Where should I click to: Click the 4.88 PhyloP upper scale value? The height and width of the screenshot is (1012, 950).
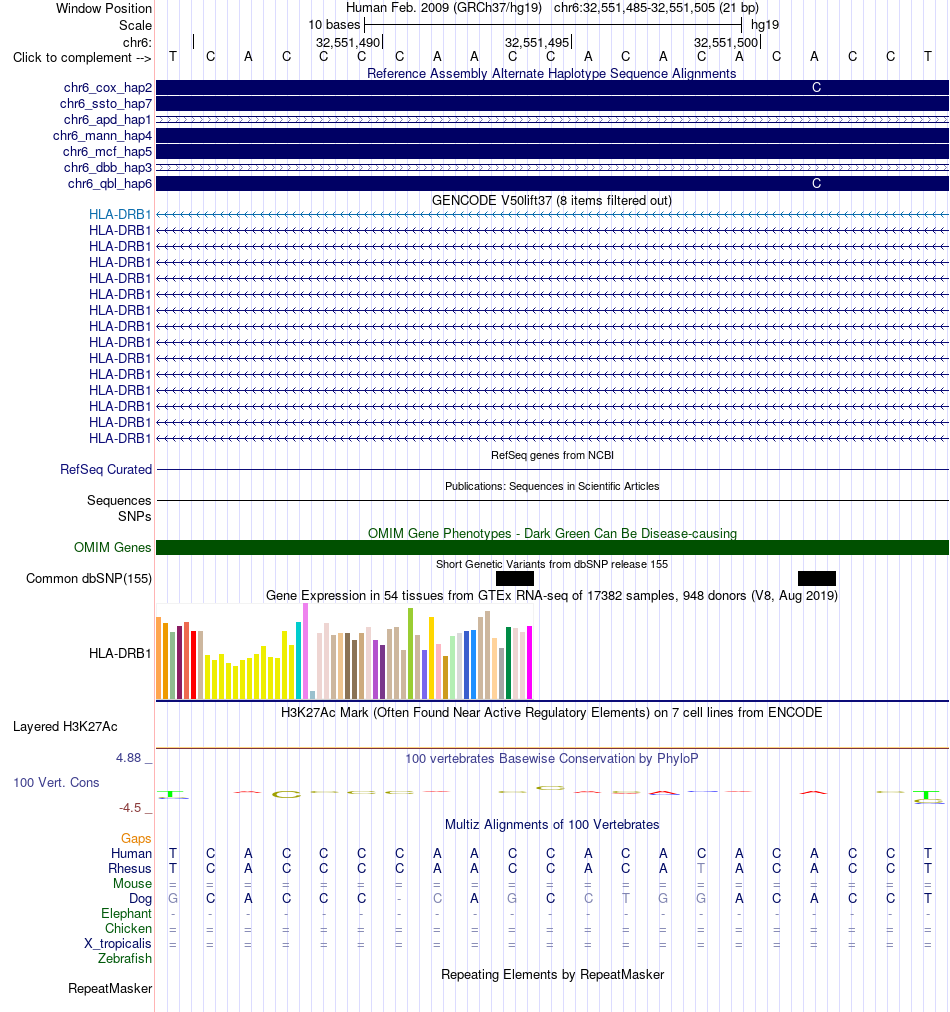[x=128, y=758]
